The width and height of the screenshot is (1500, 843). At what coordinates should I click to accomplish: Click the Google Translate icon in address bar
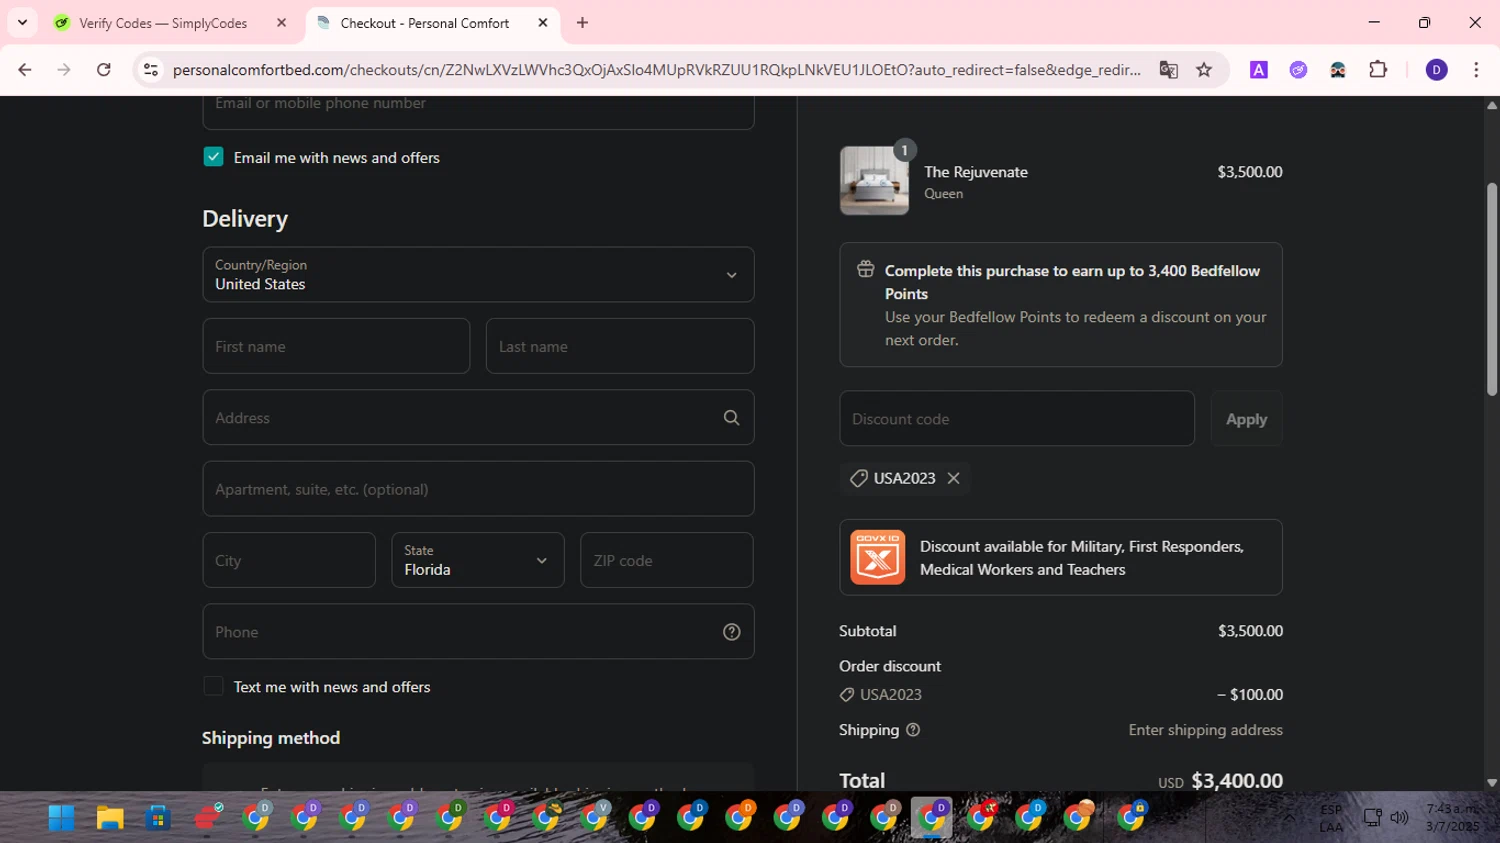coord(1168,70)
